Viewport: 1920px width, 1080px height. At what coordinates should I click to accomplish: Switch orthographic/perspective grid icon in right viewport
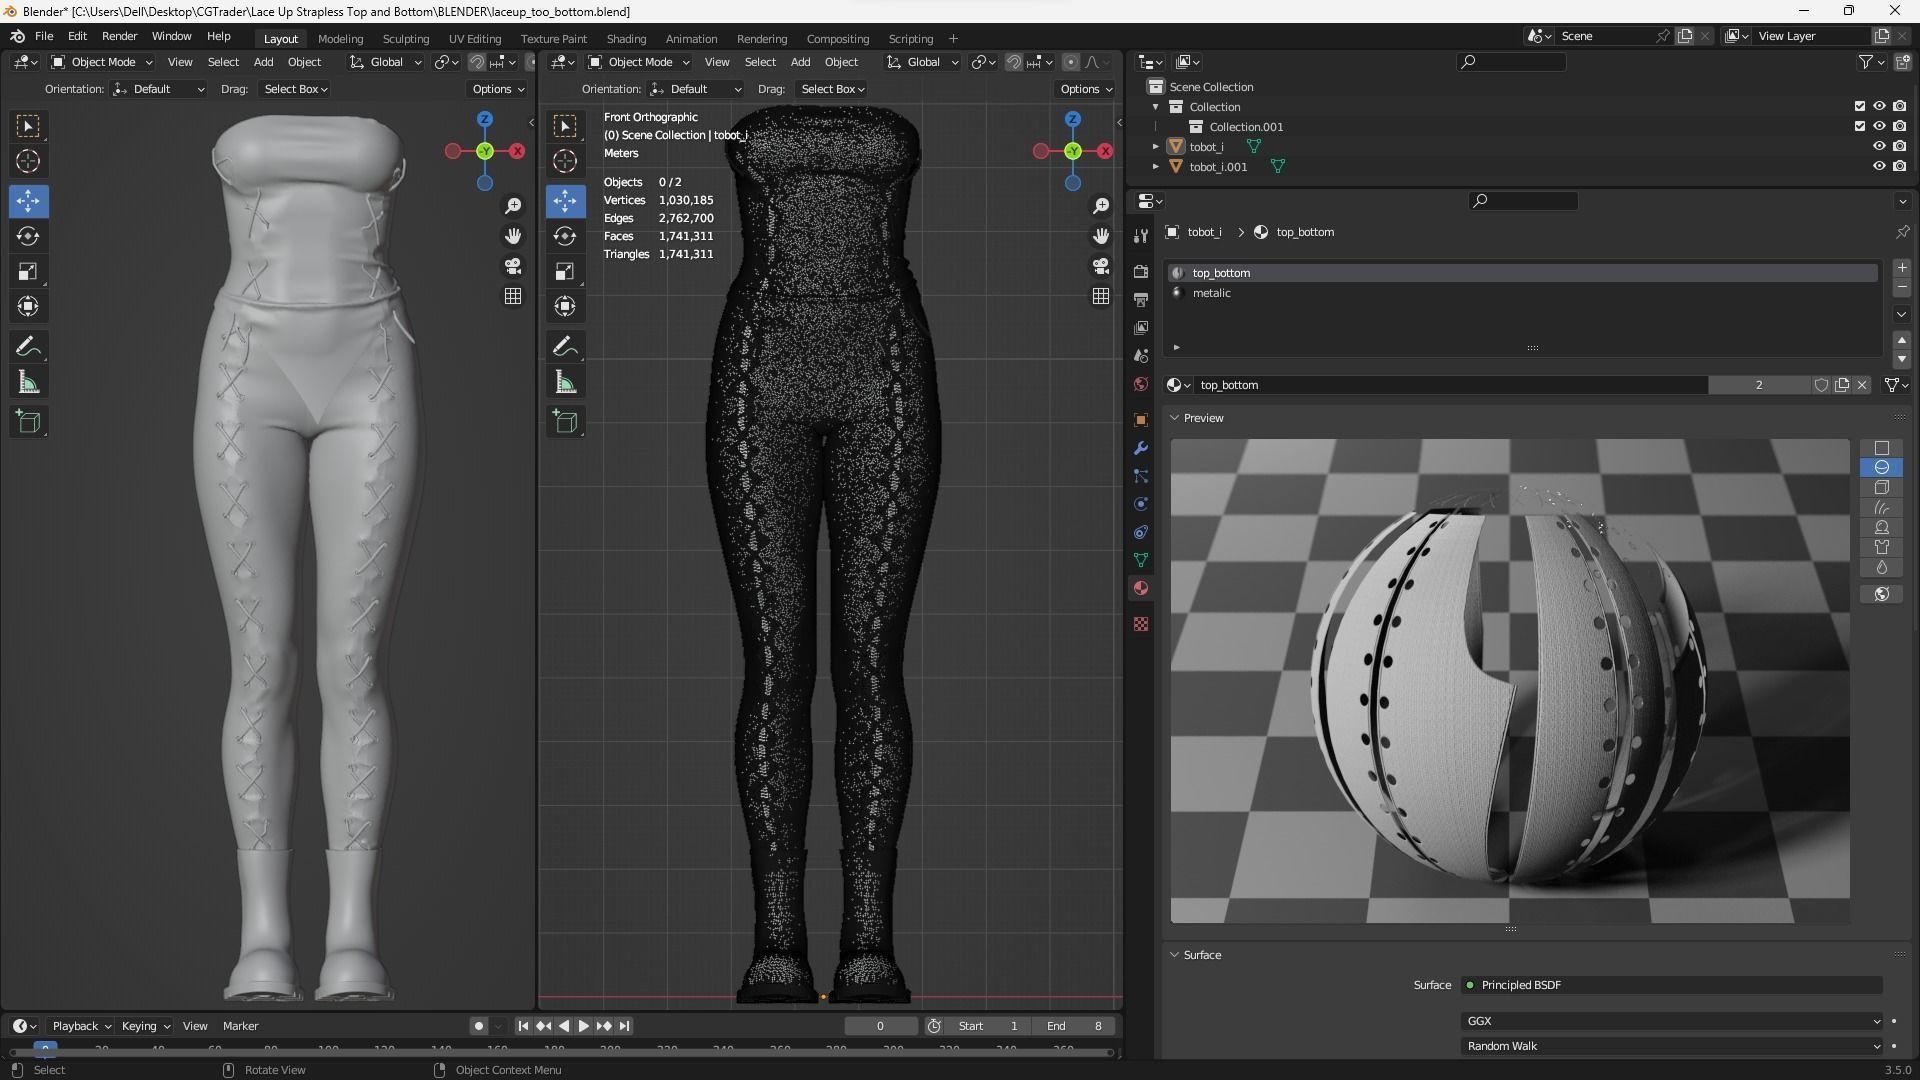tap(1101, 296)
